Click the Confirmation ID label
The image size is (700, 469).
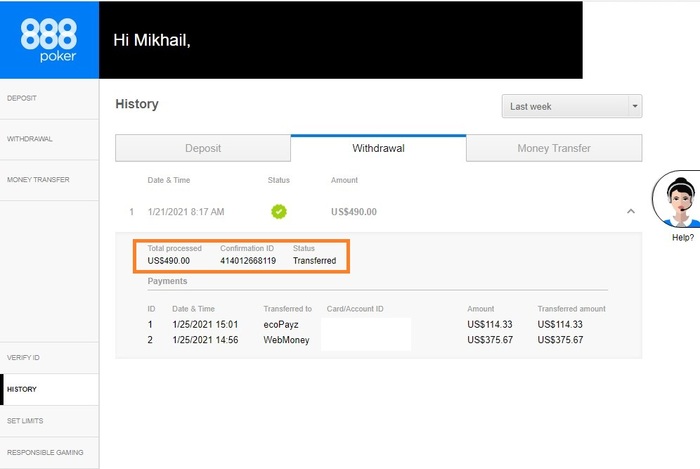(x=247, y=249)
